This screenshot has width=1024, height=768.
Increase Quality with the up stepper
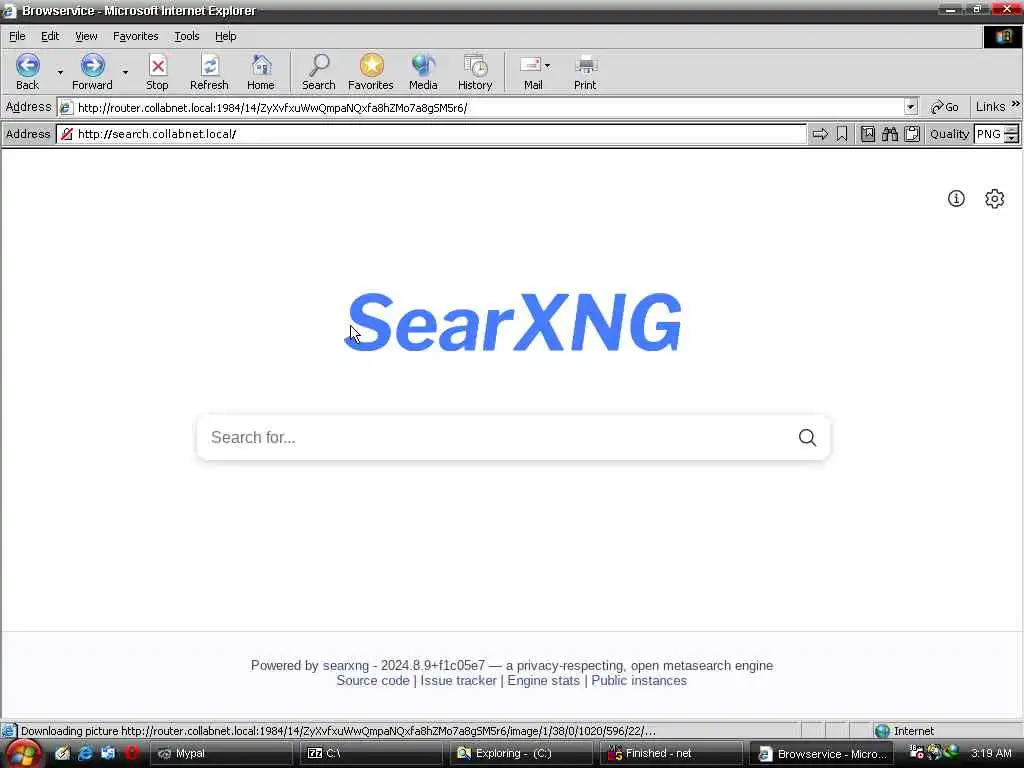coord(1011,129)
